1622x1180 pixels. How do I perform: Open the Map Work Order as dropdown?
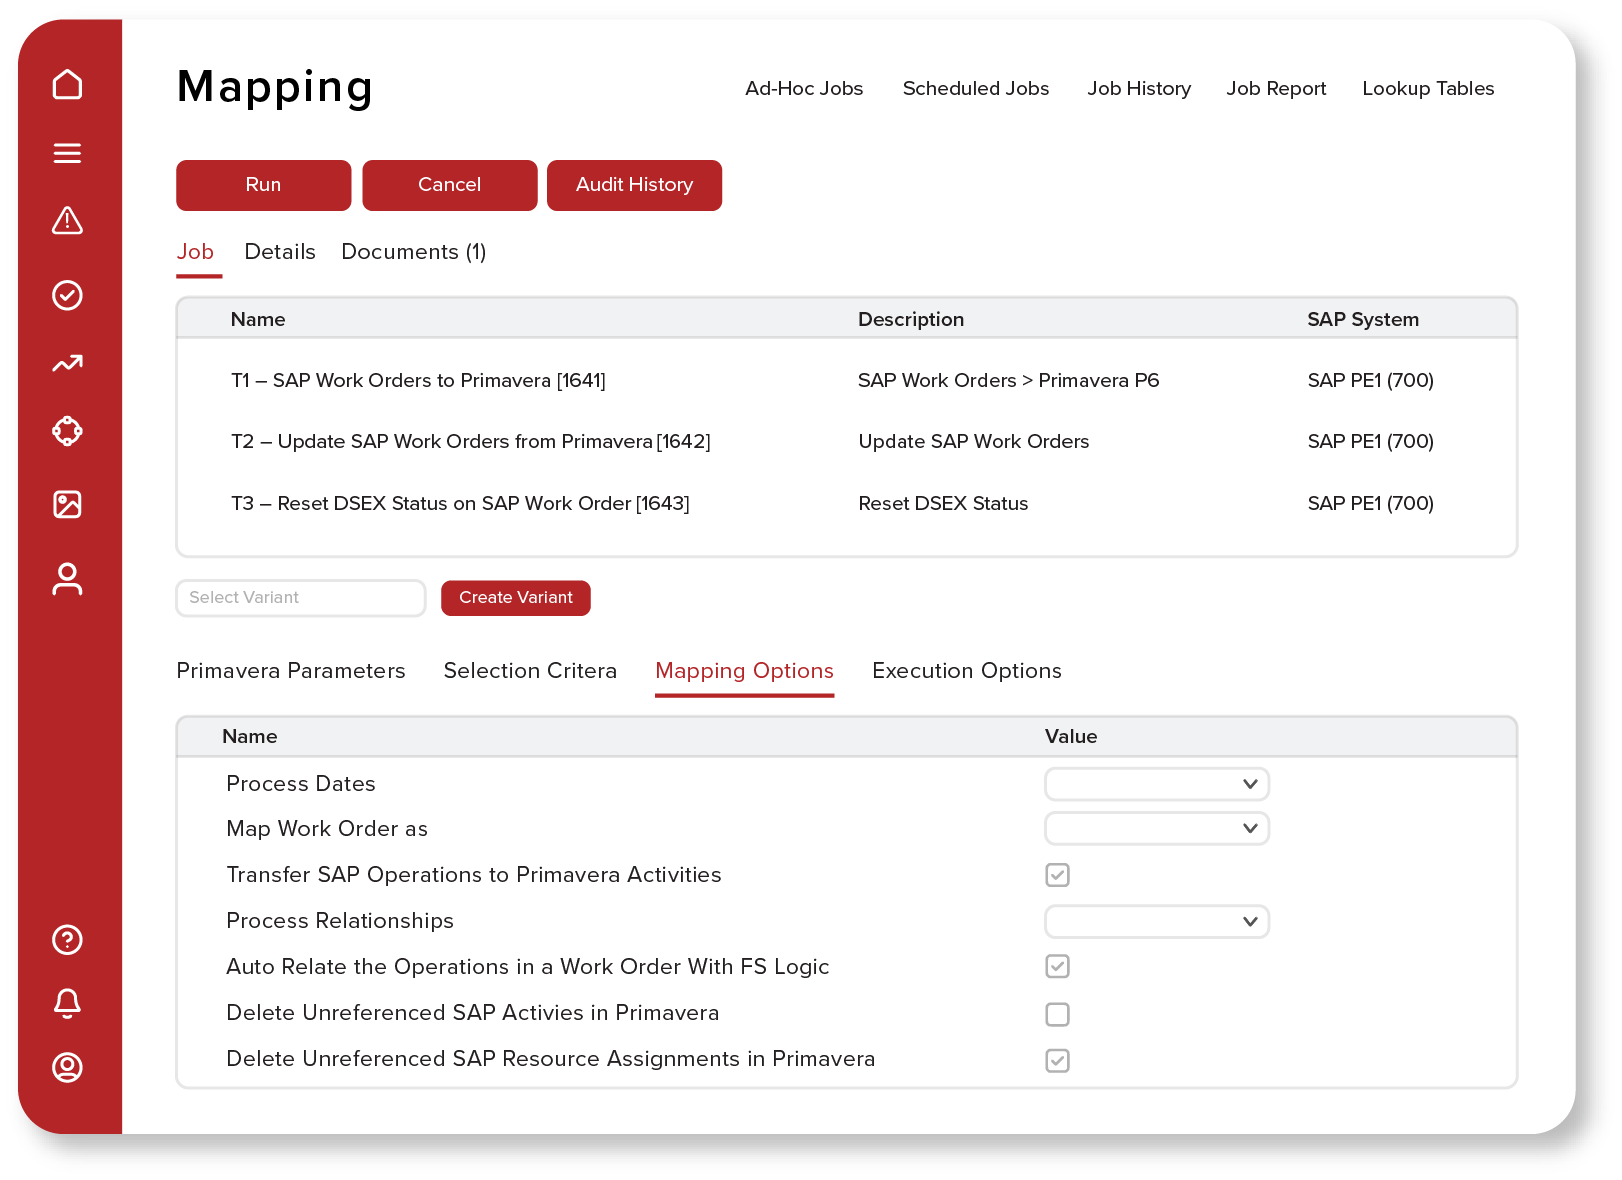pyautogui.click(x=1157, y=829)
